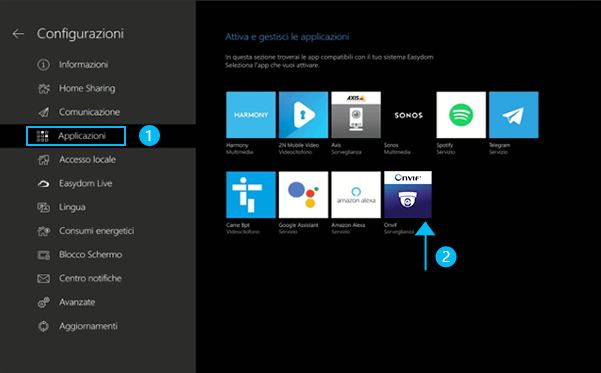Click the Blocco Schermo lock icon
601x373 pixels.
[x=43, y=255]
